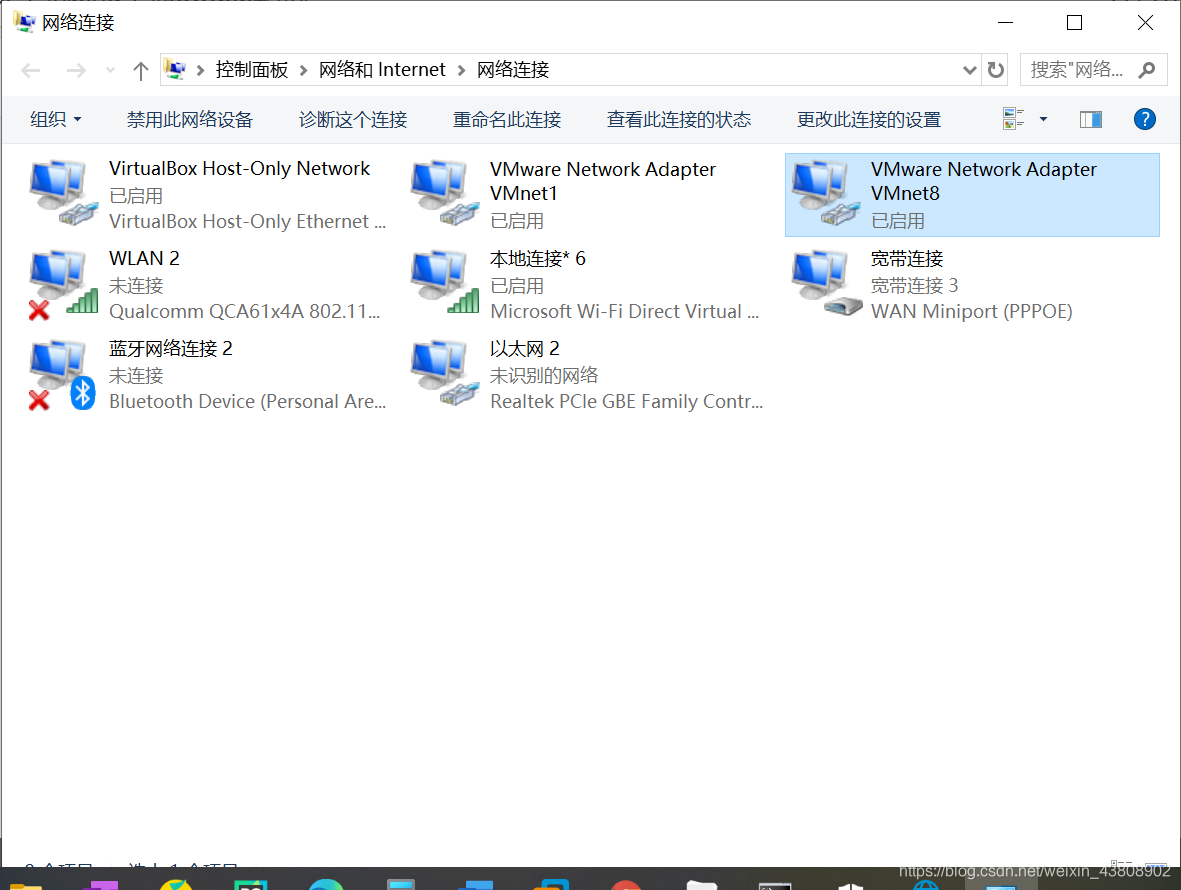Click the 本地连接* 6 connection name
Viewport: 1181px width, 890px height.
538,258
